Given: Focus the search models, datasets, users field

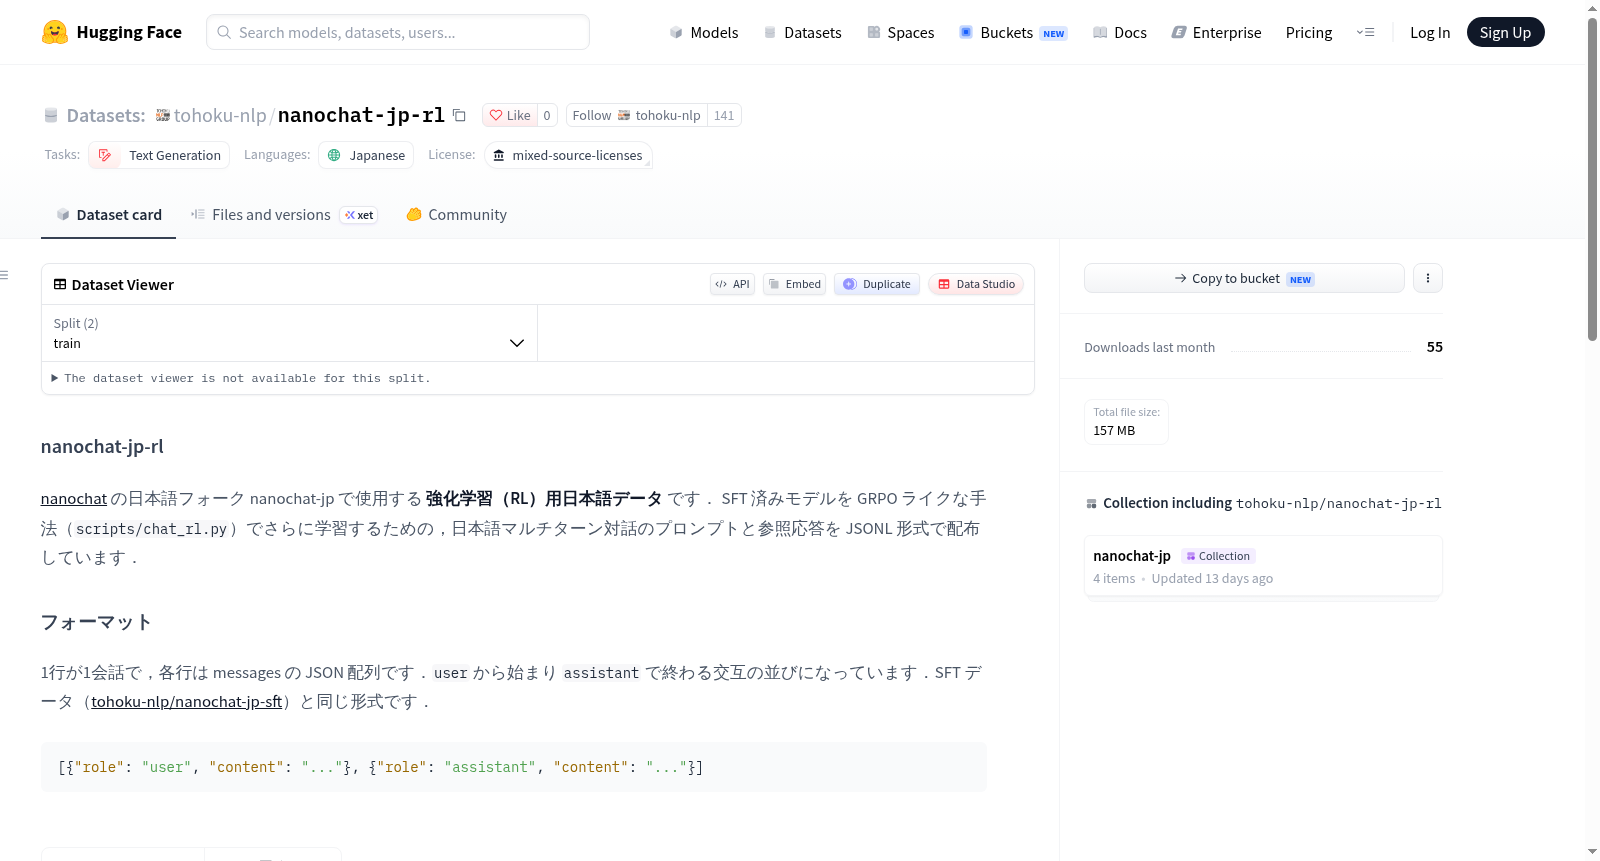Looking at the screenshot, I should click(398, 32).
